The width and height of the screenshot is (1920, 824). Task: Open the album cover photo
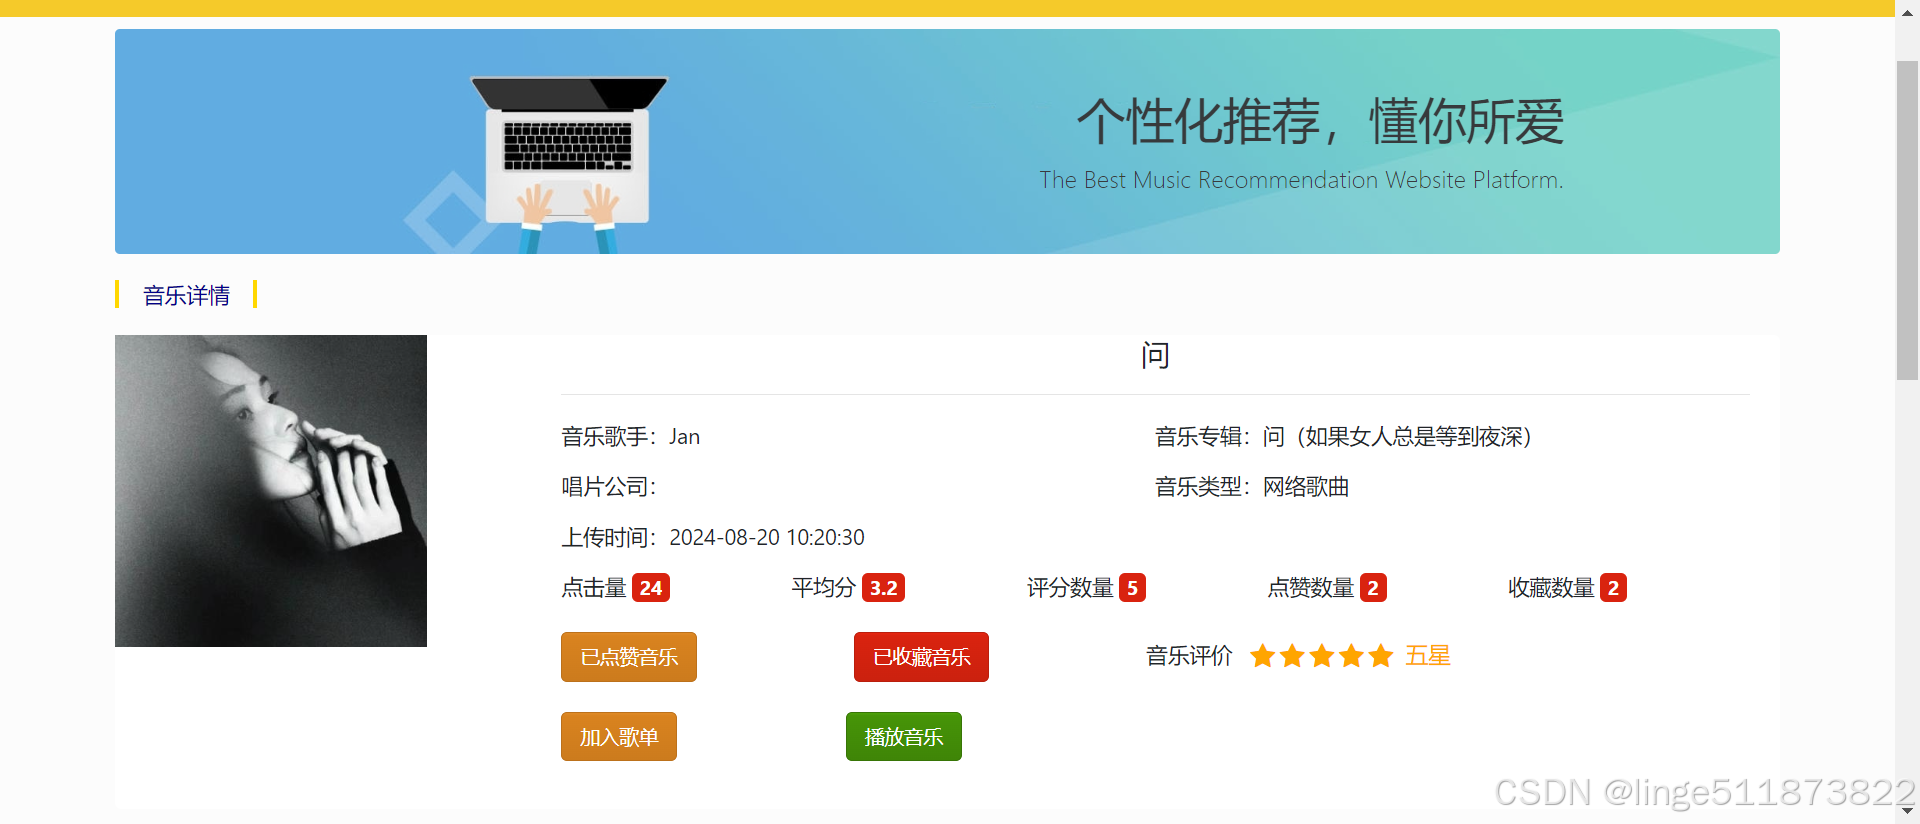271,491
